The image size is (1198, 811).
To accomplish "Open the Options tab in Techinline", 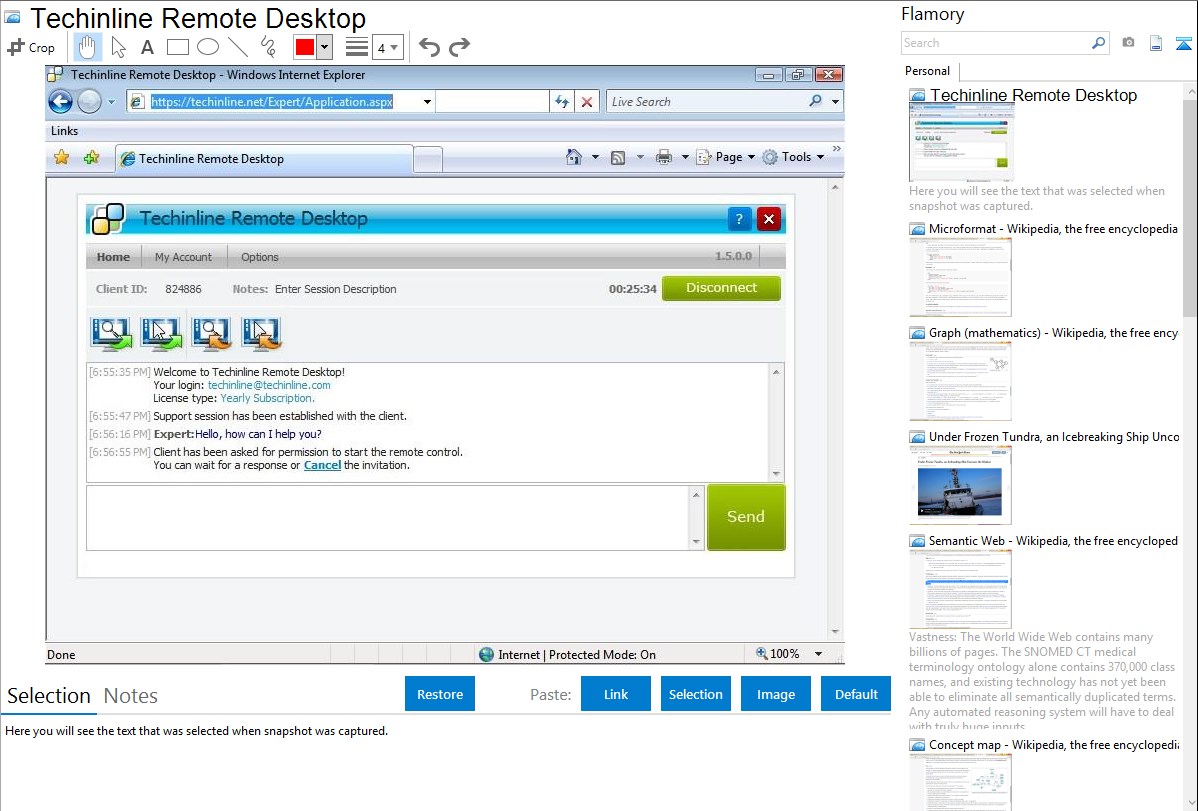I will coord(260,257).
